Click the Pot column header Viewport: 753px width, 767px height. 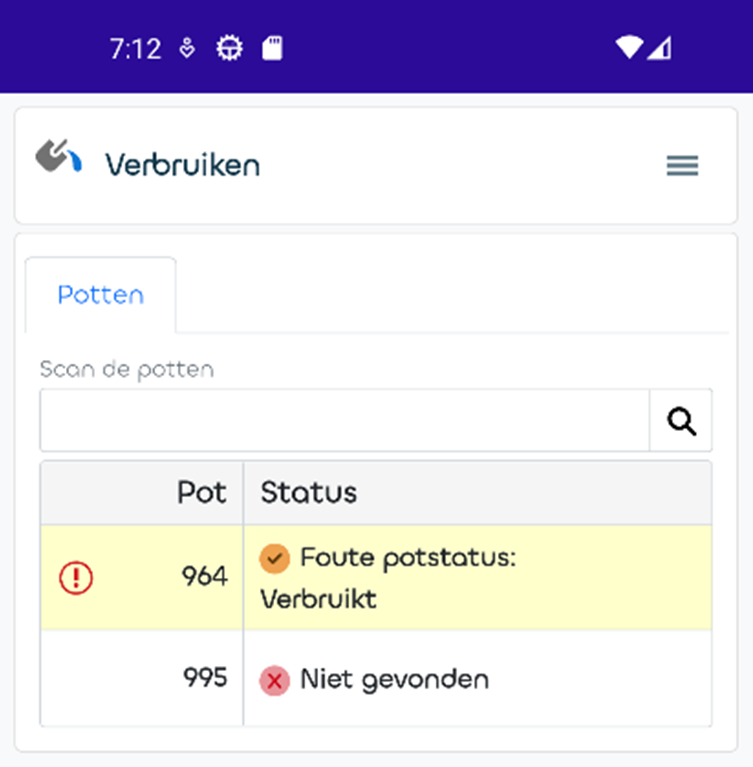(x=202, y=492)
